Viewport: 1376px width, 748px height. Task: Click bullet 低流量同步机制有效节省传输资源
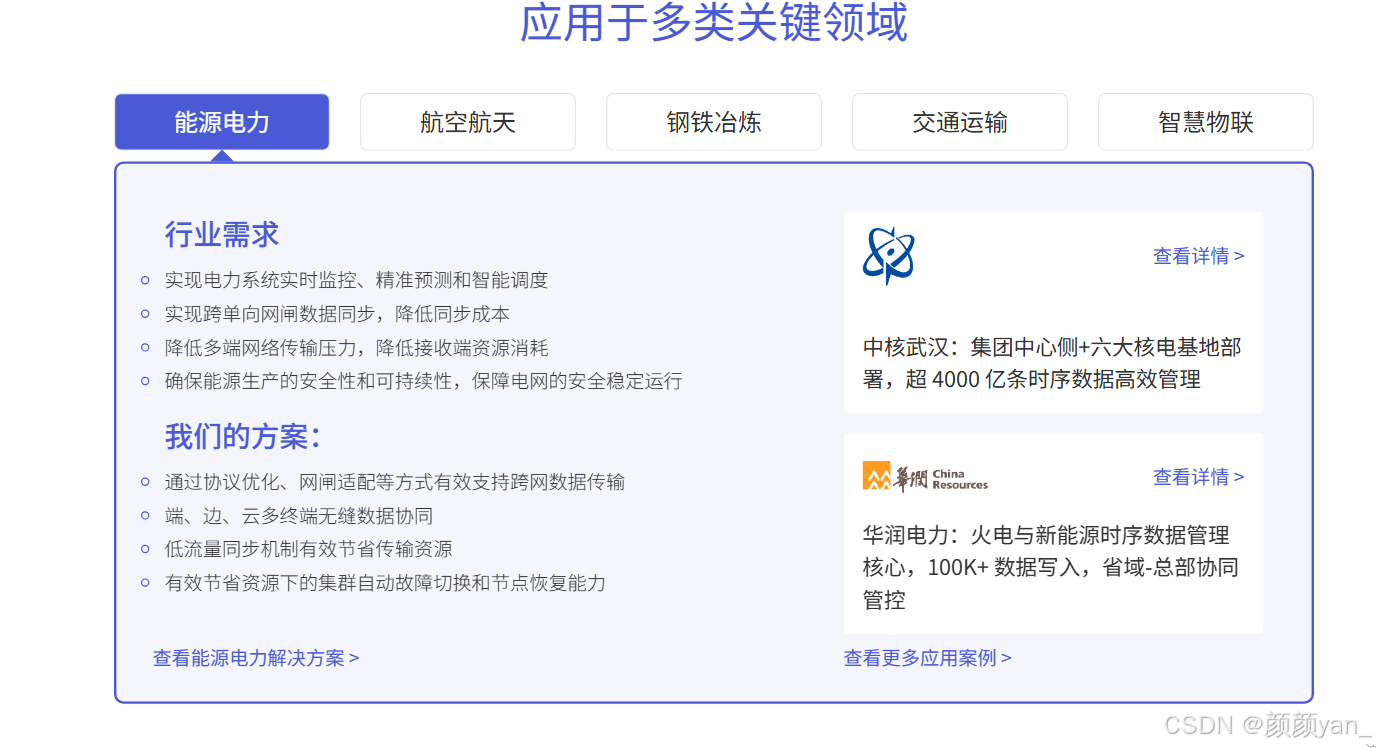pyautogui.click(x=308, y=549)
